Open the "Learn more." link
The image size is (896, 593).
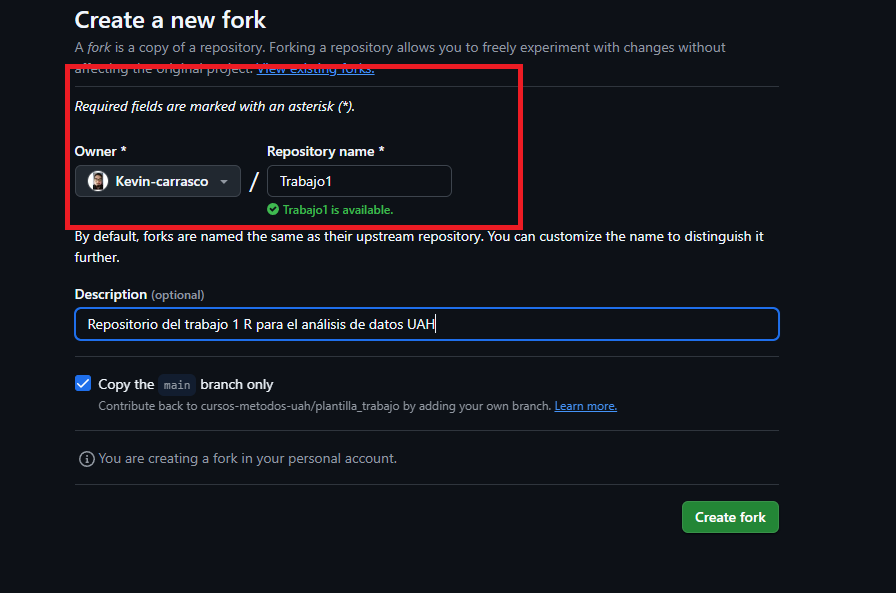tap(586, 406)
